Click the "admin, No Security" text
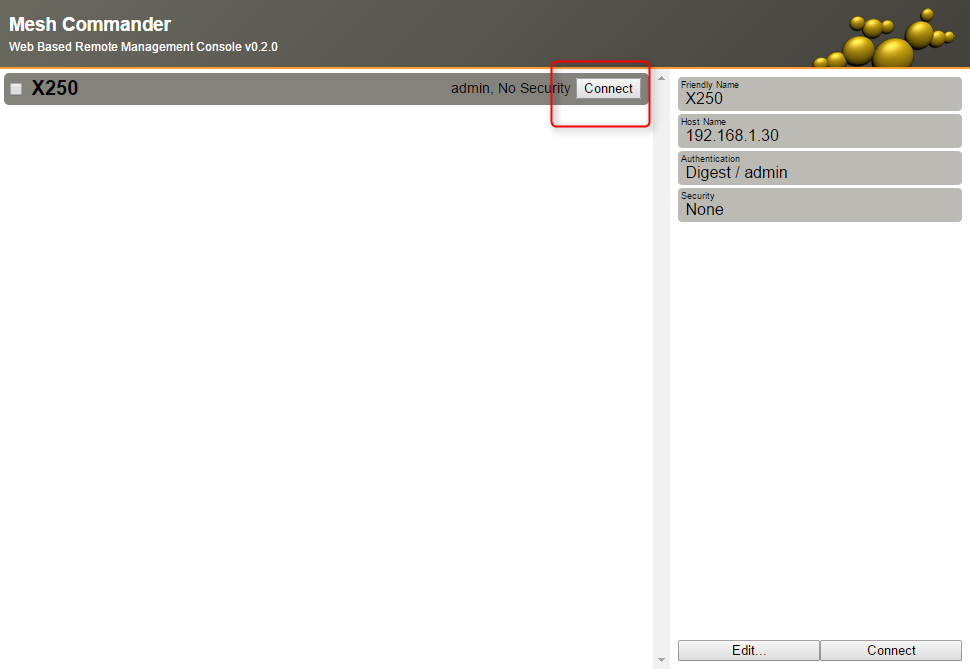The image size is (970, 669). pos(510,89)
